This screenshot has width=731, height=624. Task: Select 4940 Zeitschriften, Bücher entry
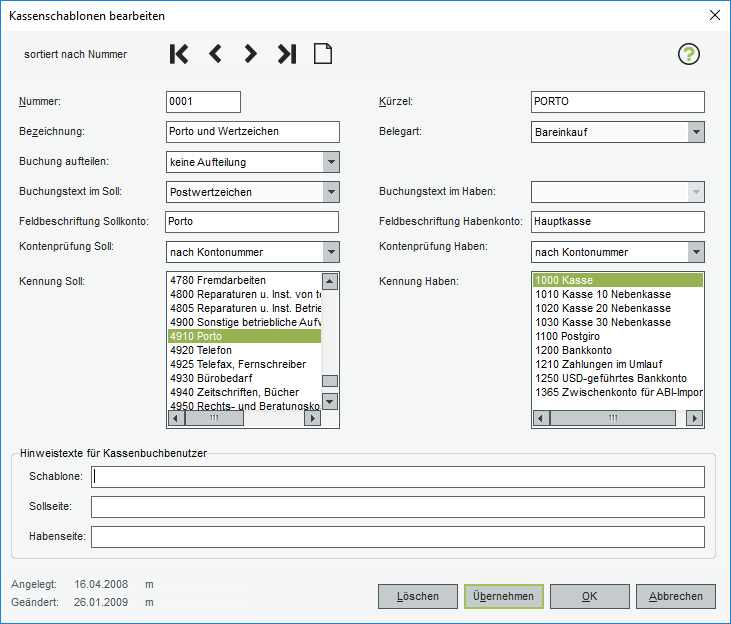click(x=244, y=392)
